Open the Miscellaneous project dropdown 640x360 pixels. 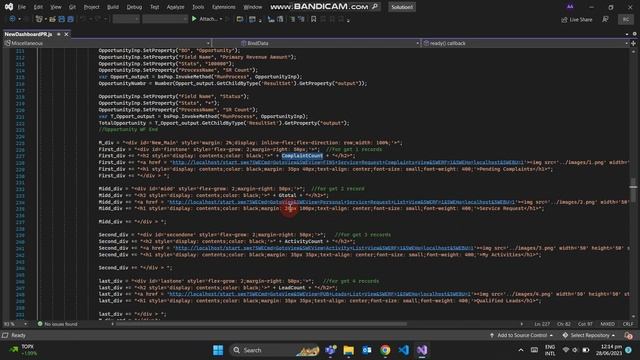click(x=107, y=43)
